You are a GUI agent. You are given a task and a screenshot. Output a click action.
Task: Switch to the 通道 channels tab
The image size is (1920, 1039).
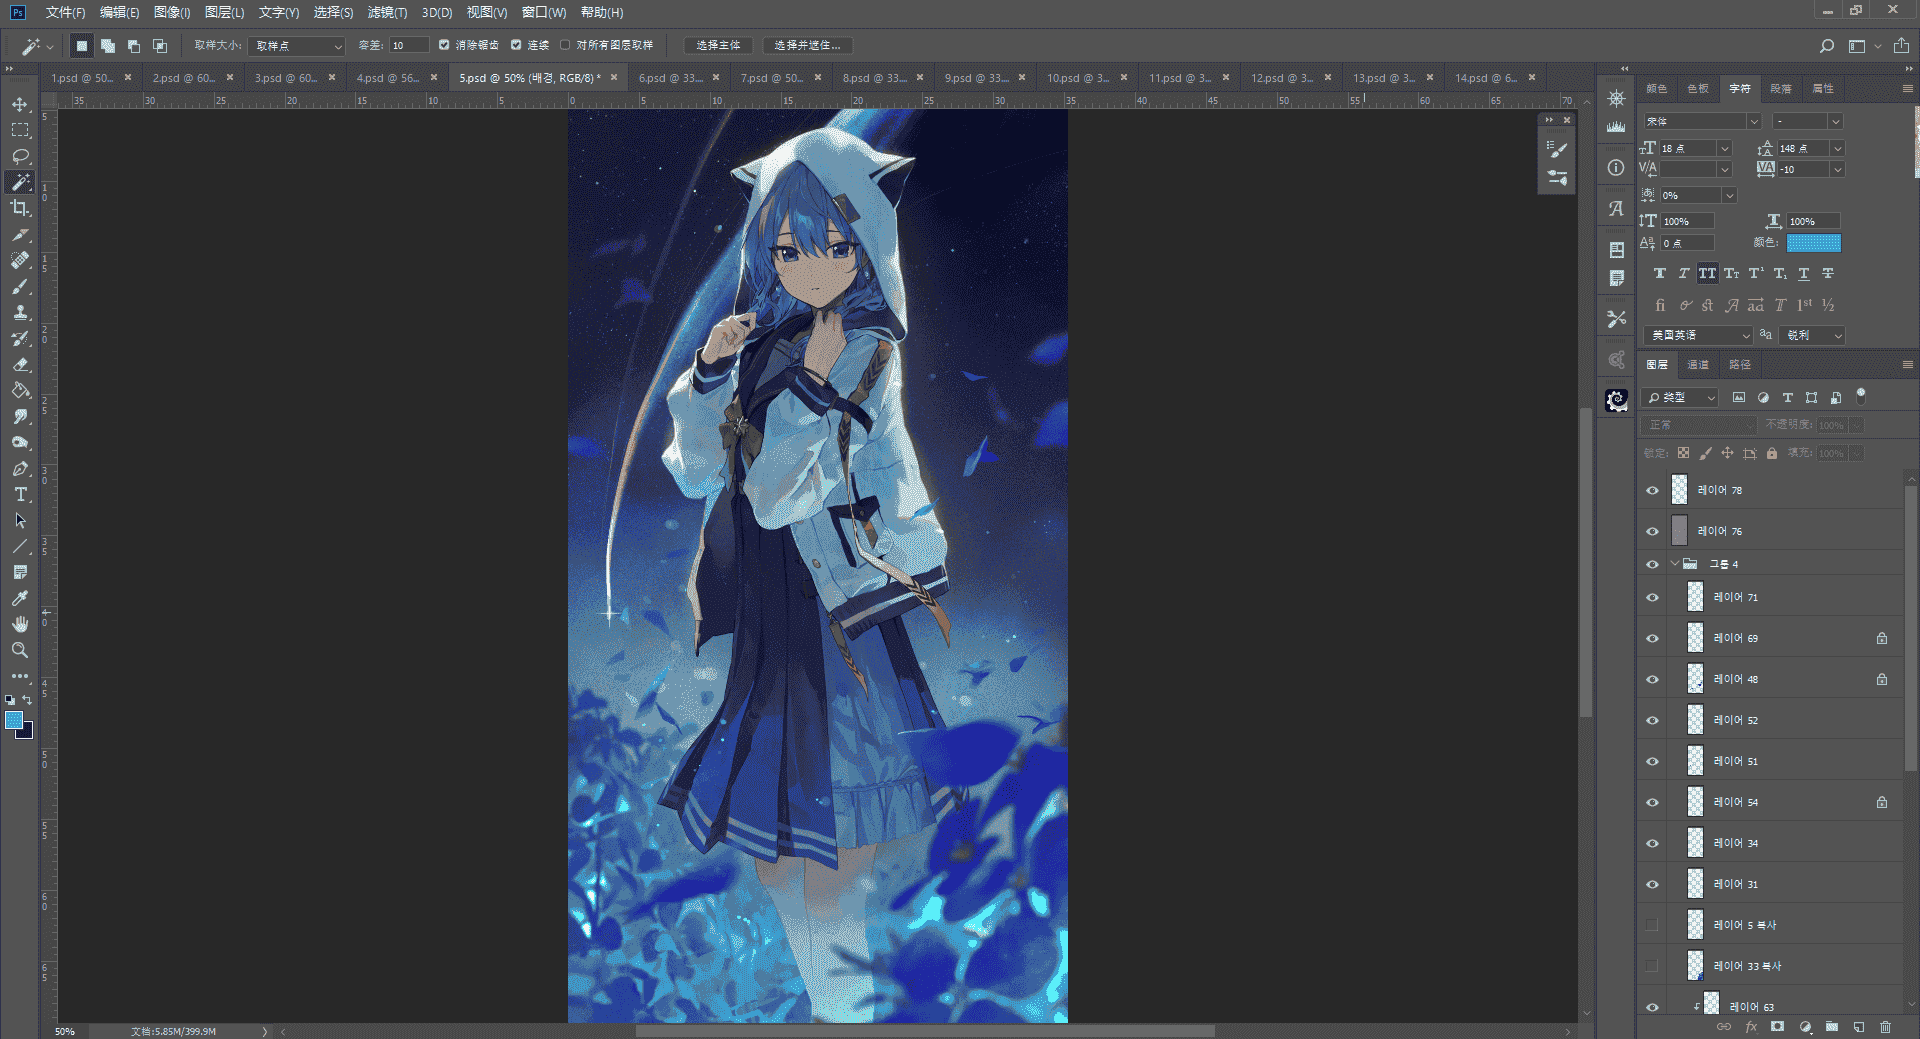tap(1698, 365)
